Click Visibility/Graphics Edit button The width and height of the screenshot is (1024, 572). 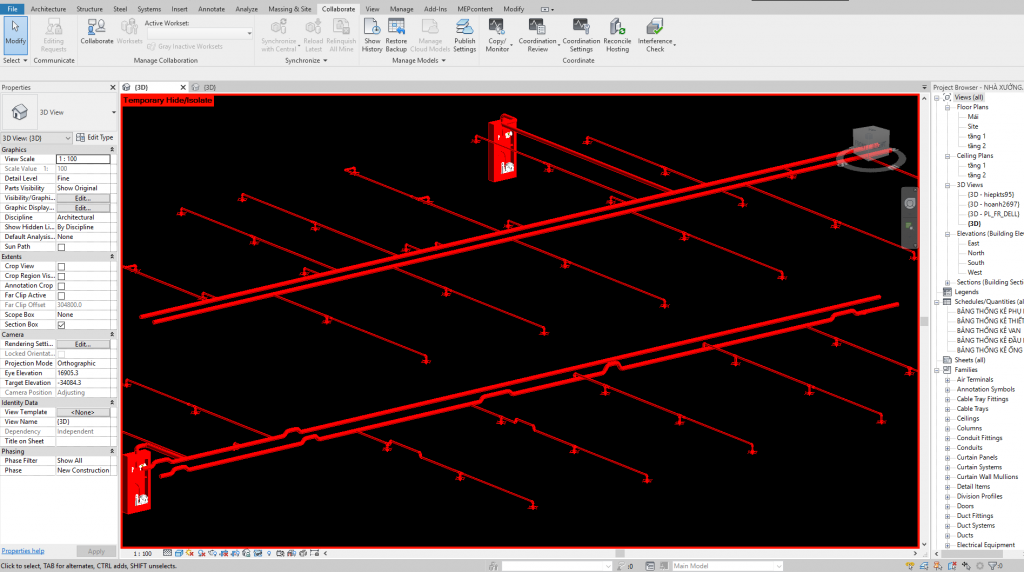click(82, 198)
